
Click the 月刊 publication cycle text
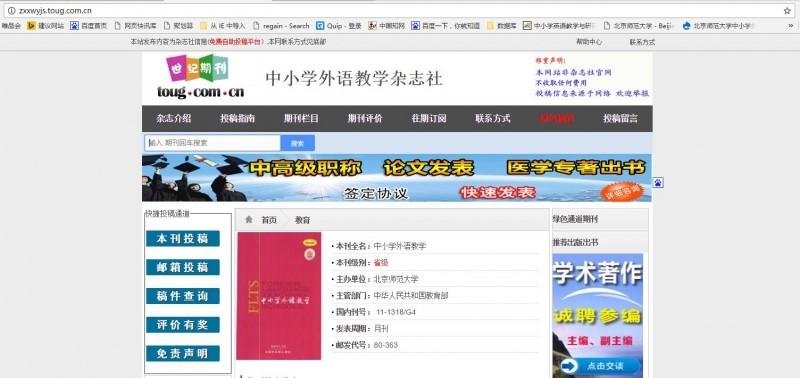point(381,329)
